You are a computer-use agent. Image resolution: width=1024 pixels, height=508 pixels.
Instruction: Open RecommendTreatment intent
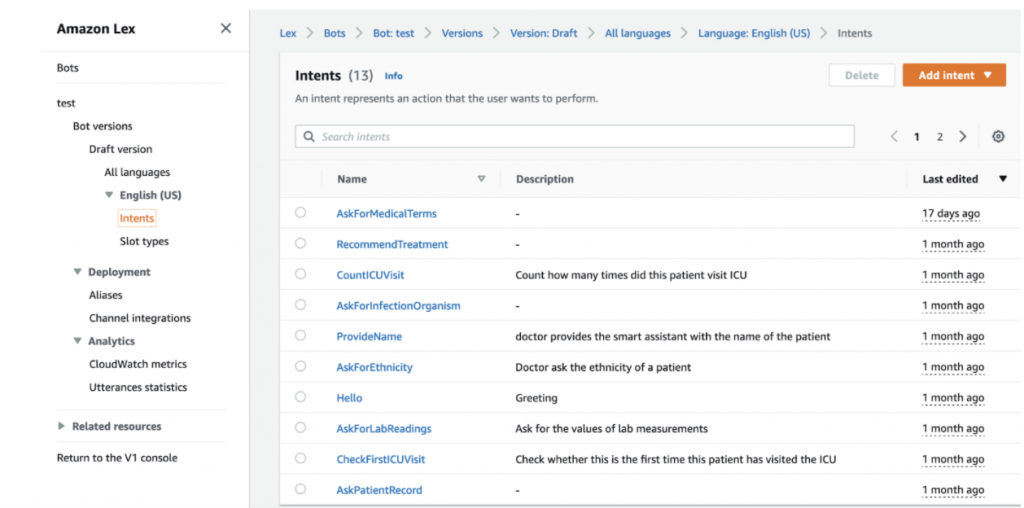coord(392,244)
